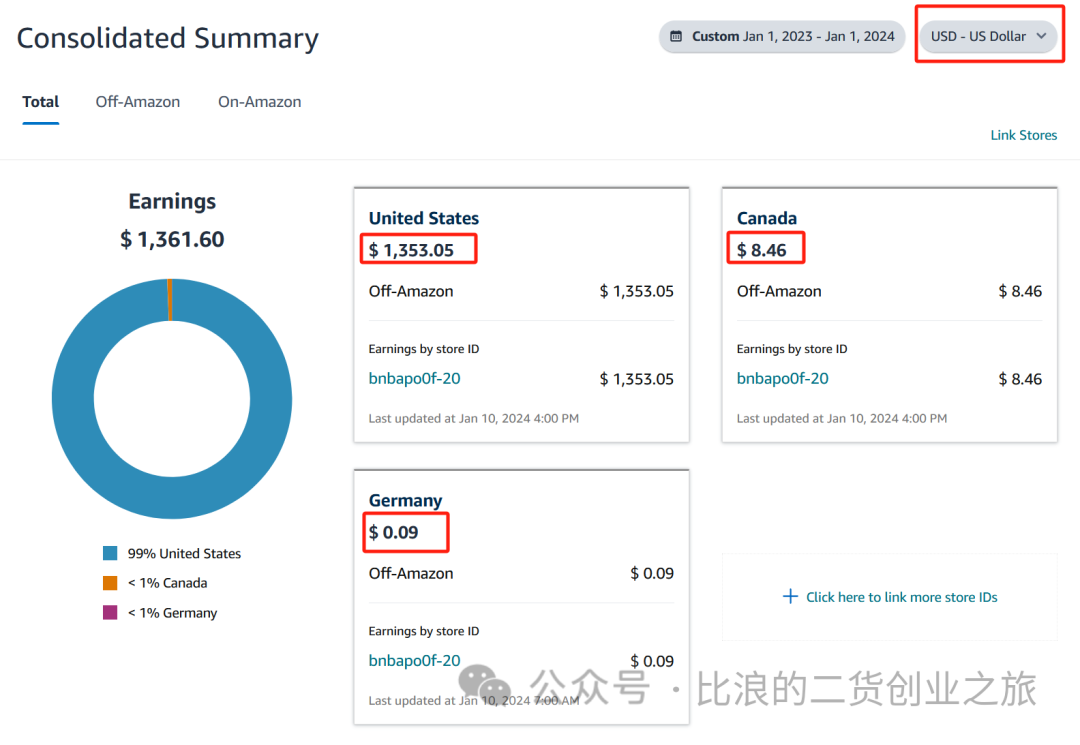The height and width of the screenshot is (745, 1080).
Task: Open the USD - US Dollar currency dropdown
Action: coord(988,36)
